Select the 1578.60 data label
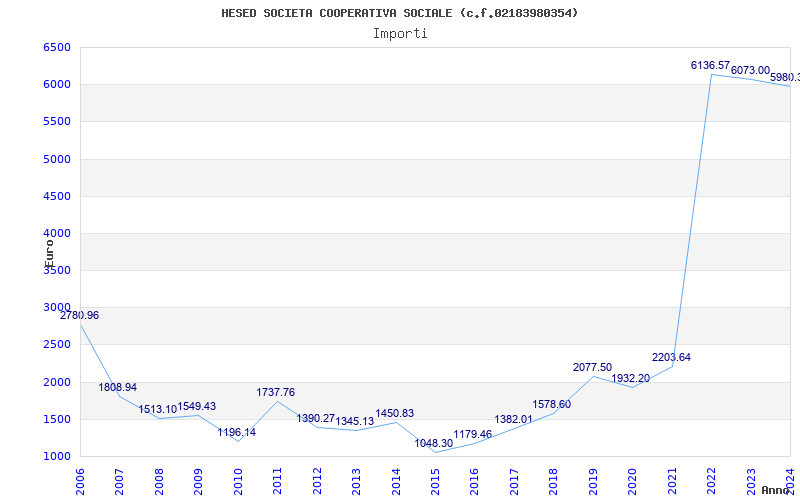Screen dimensions: 800x500 [x=552, y=404]
